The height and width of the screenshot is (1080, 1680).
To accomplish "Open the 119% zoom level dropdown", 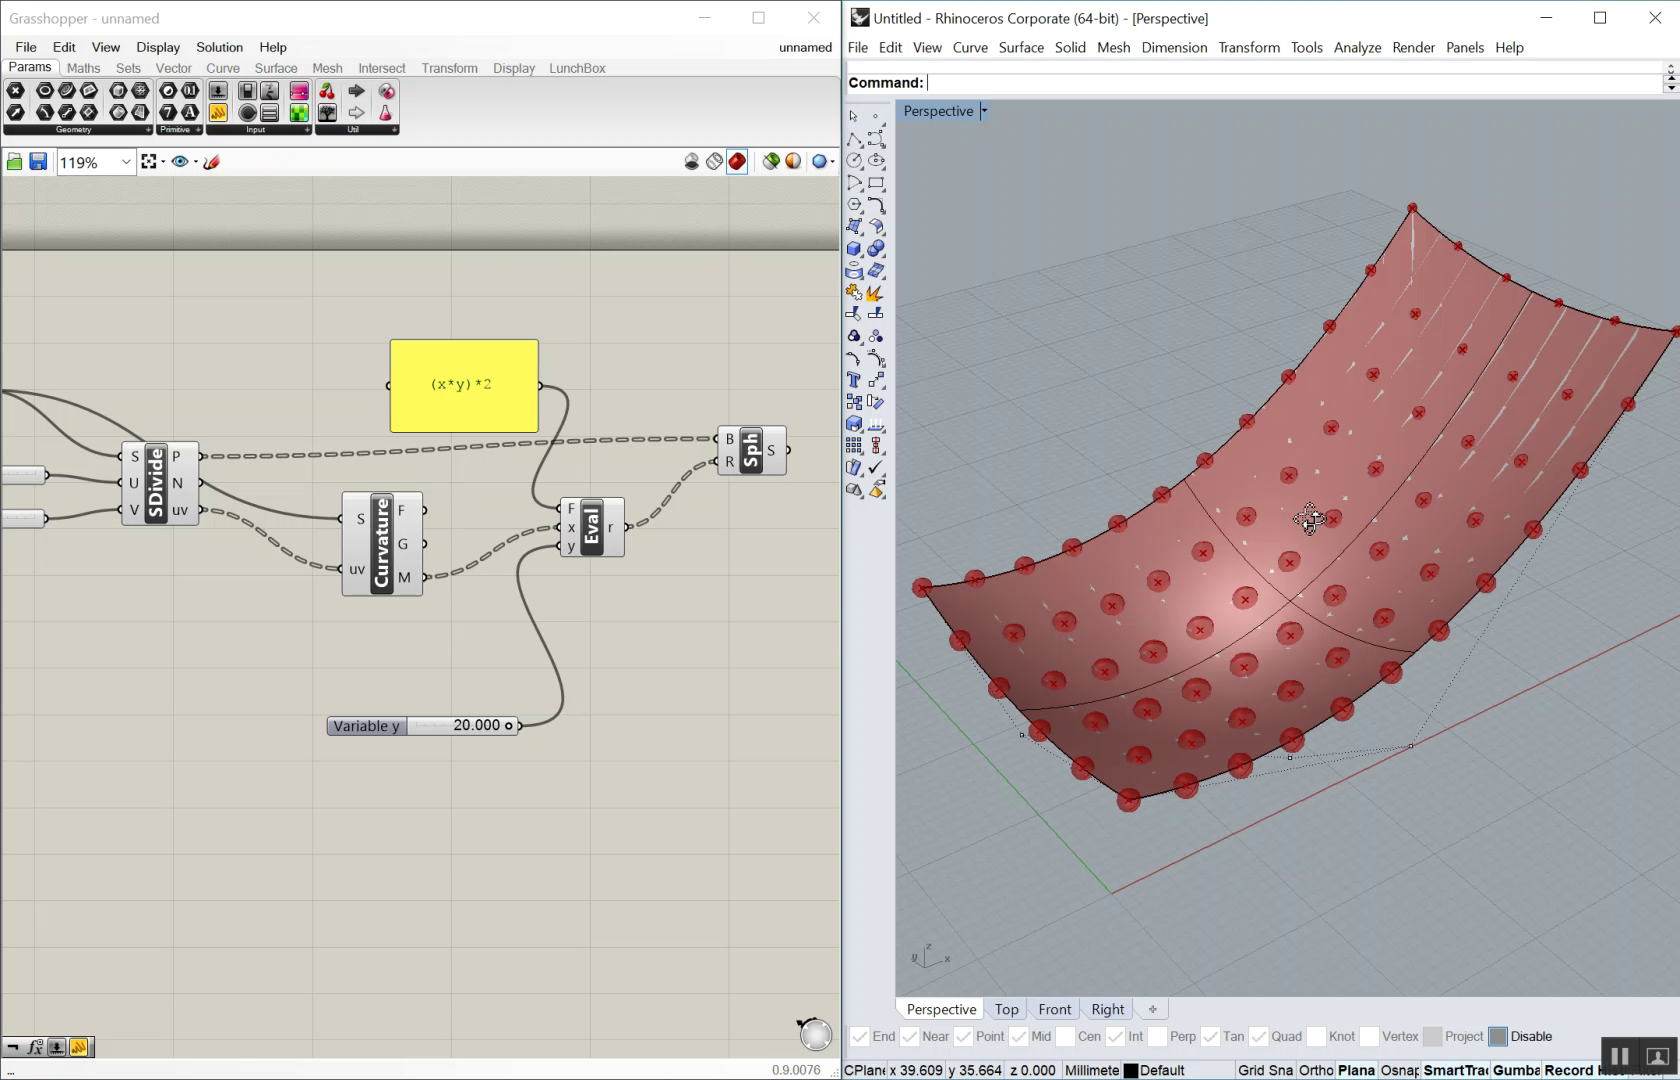I will pyautogui.click(x=126, y=162).
